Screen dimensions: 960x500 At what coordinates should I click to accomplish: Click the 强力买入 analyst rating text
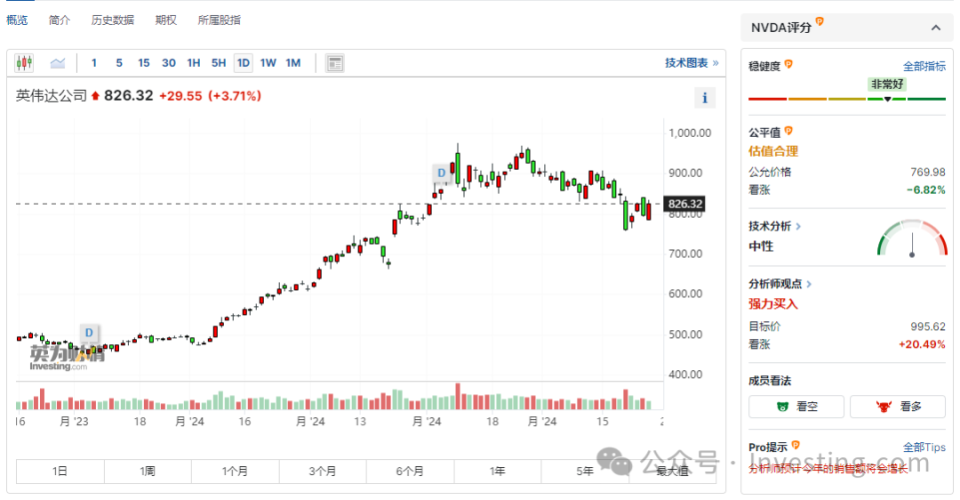(x=773, y=304)
